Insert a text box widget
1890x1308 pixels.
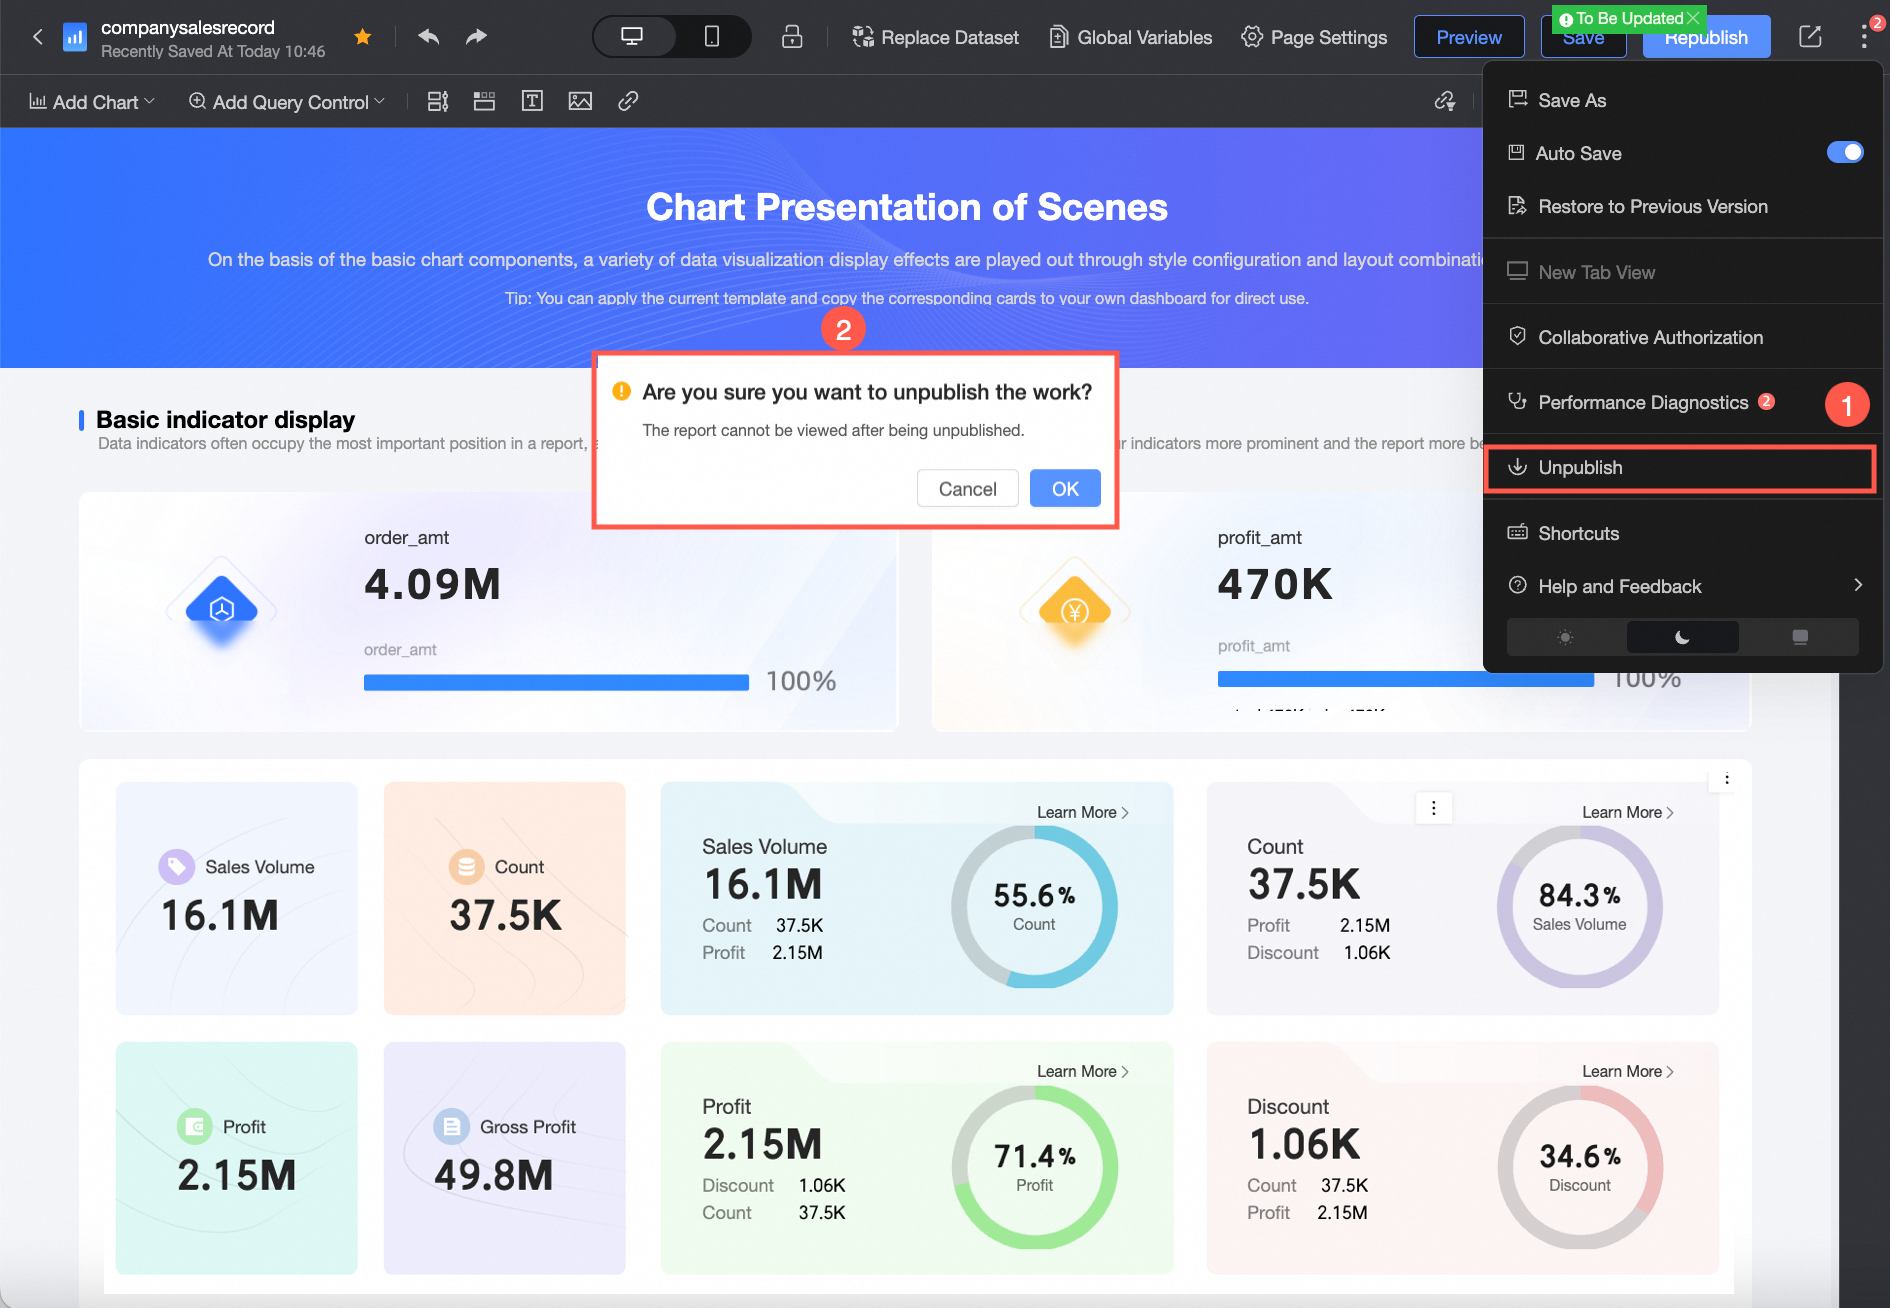pyautogui.click(x=532, y=101)
